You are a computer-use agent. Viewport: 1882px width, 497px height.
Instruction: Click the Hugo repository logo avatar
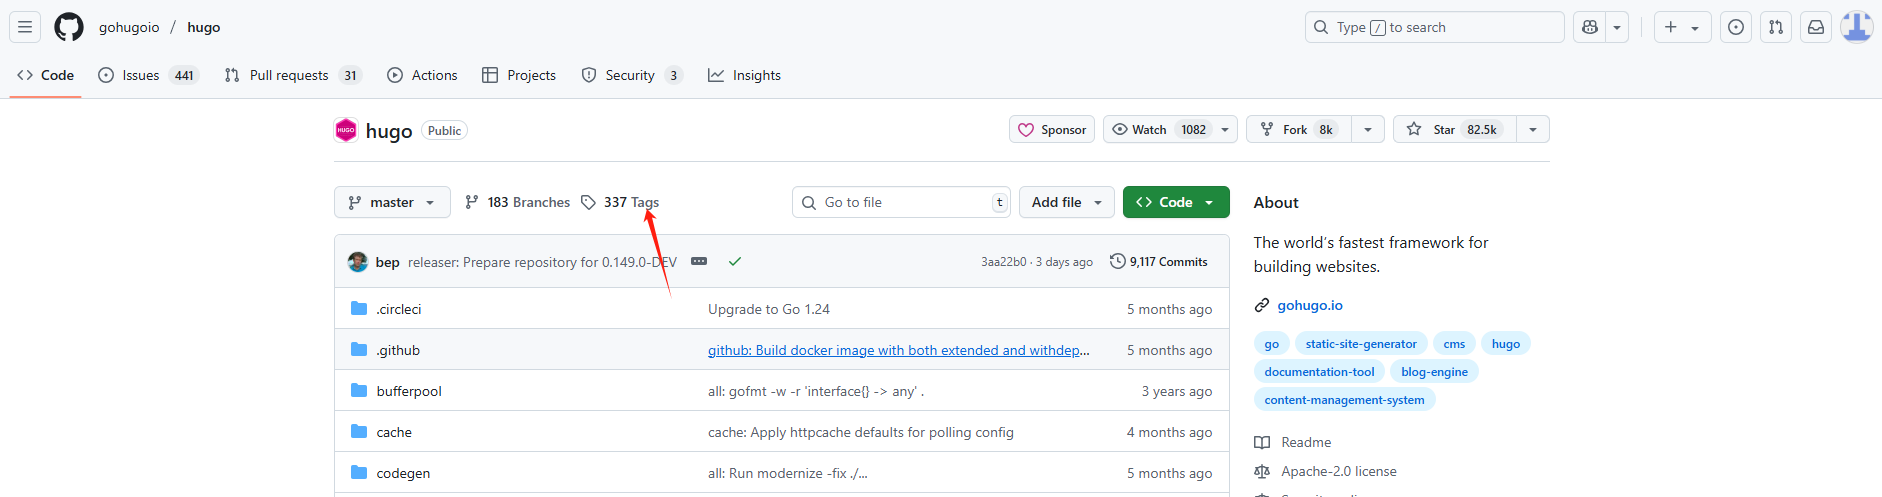346,130
